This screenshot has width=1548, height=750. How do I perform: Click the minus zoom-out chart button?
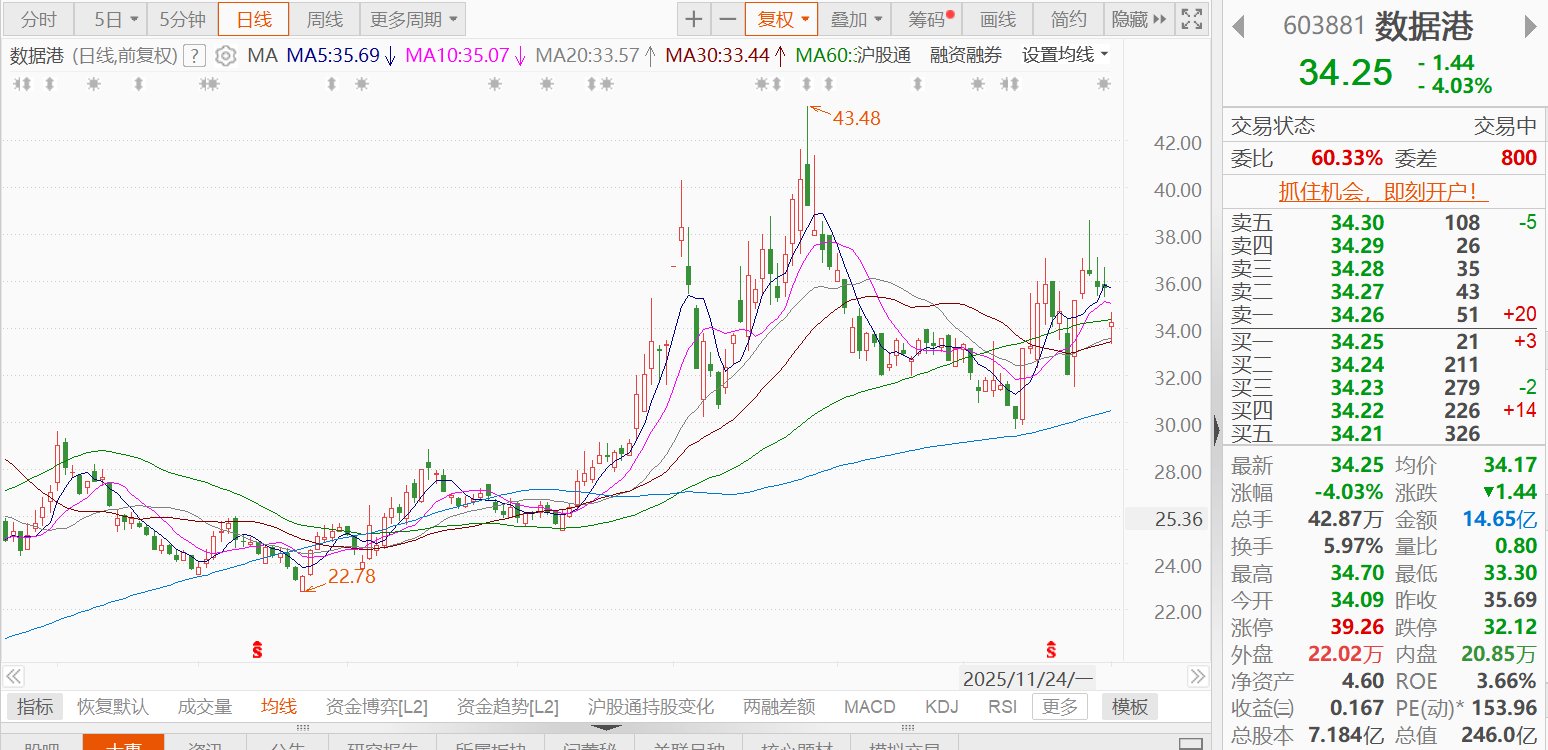point(728,19)
